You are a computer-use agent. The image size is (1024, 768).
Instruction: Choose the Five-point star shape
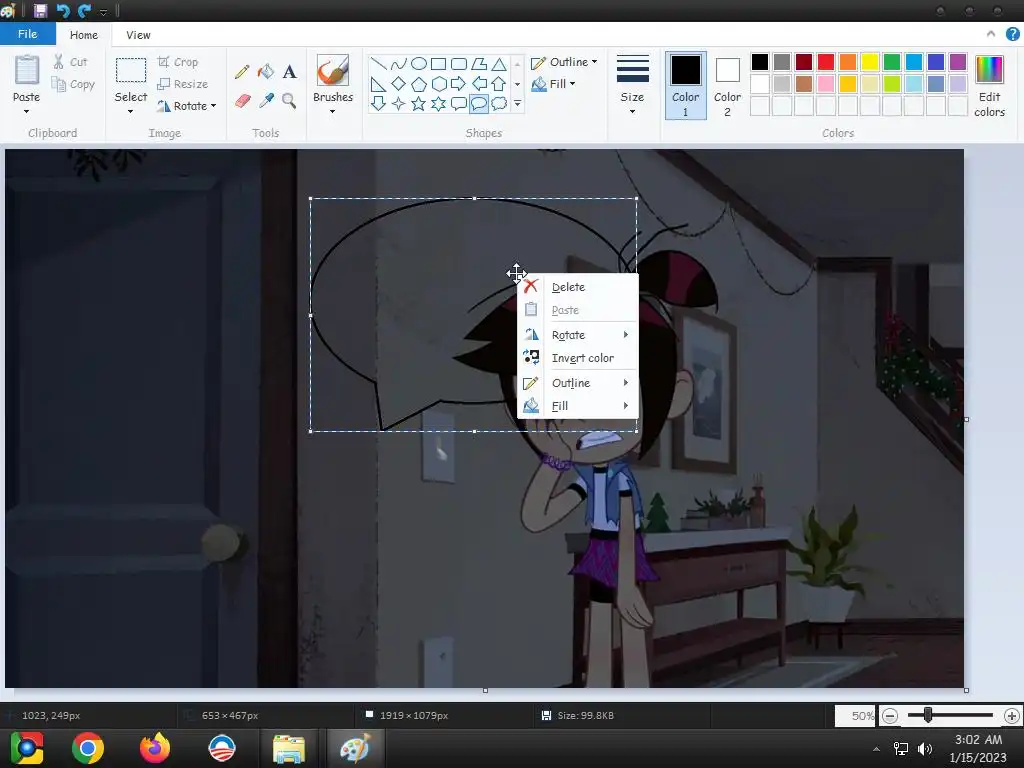pos(419,104)
